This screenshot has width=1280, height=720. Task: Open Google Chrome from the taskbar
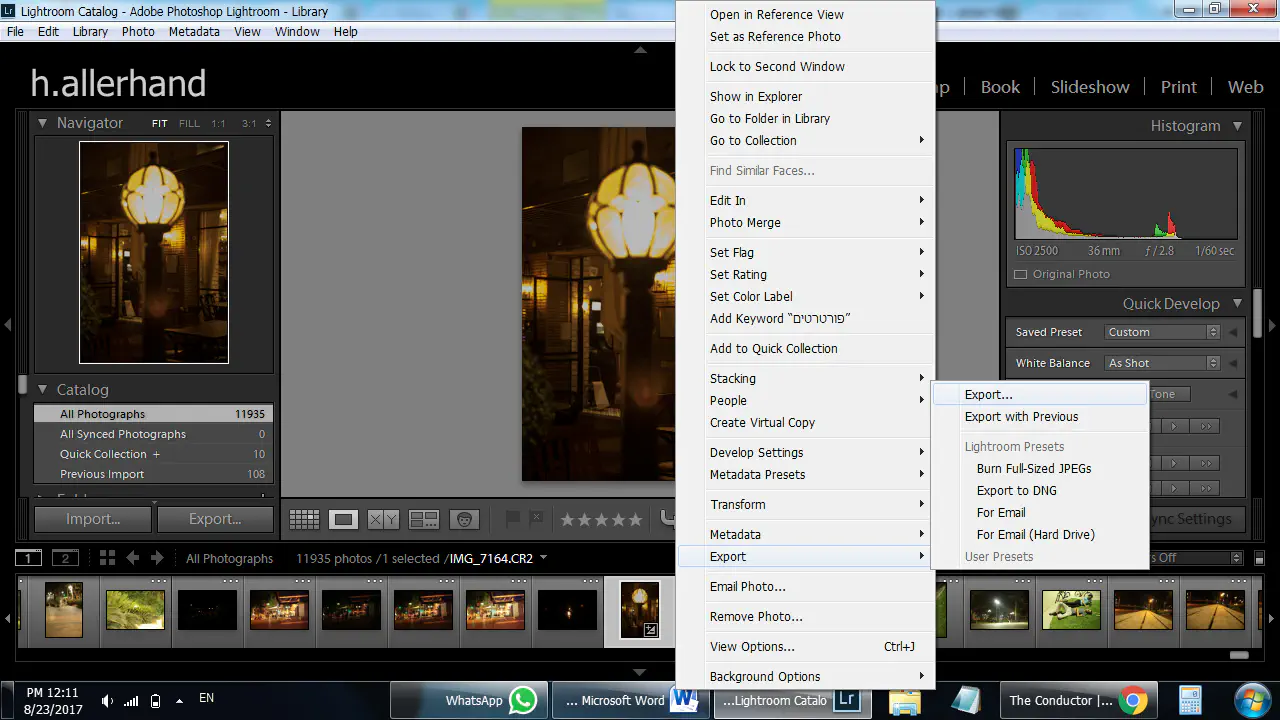click(1132, 700)
